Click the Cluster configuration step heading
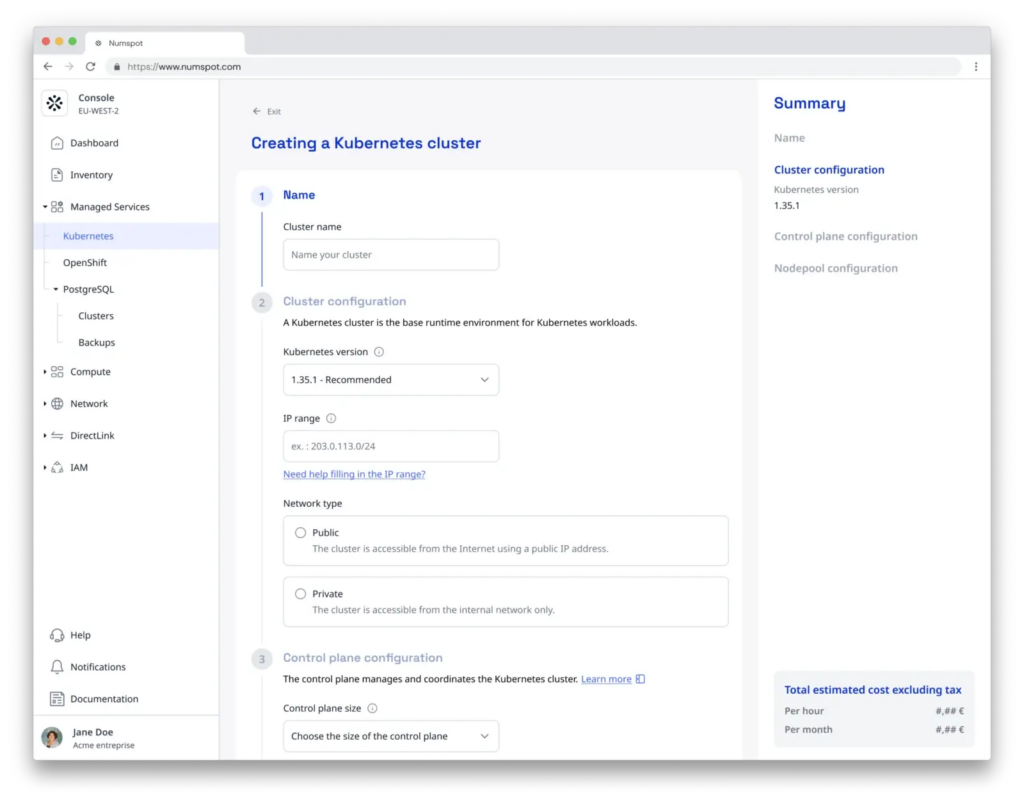The height and width of the screenshot is (800, 1024). coord(344,302)
